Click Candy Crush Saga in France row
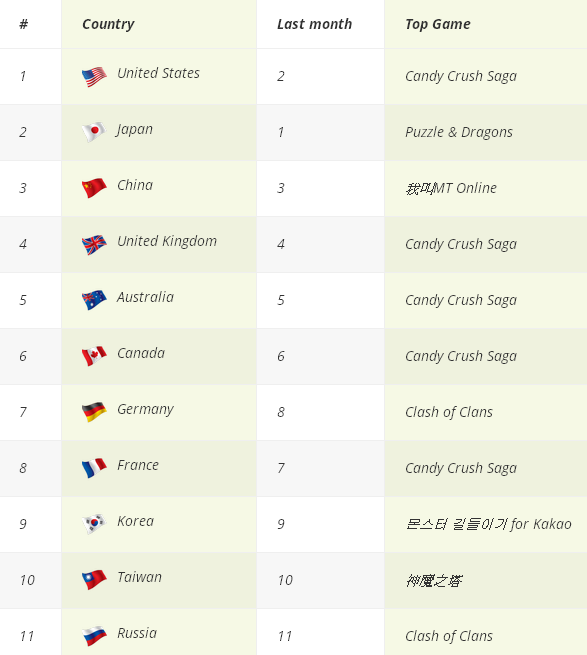This screenshot has height=655, width=587. pyautogui.click(x=461, y=468)
